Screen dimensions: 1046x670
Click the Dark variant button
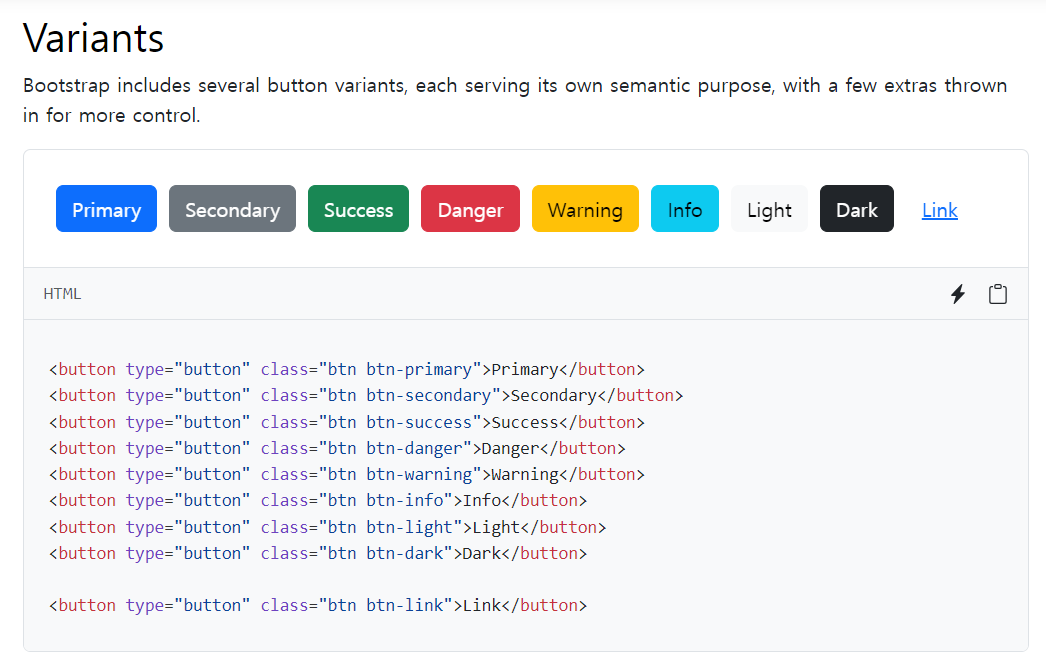(857, 209)
